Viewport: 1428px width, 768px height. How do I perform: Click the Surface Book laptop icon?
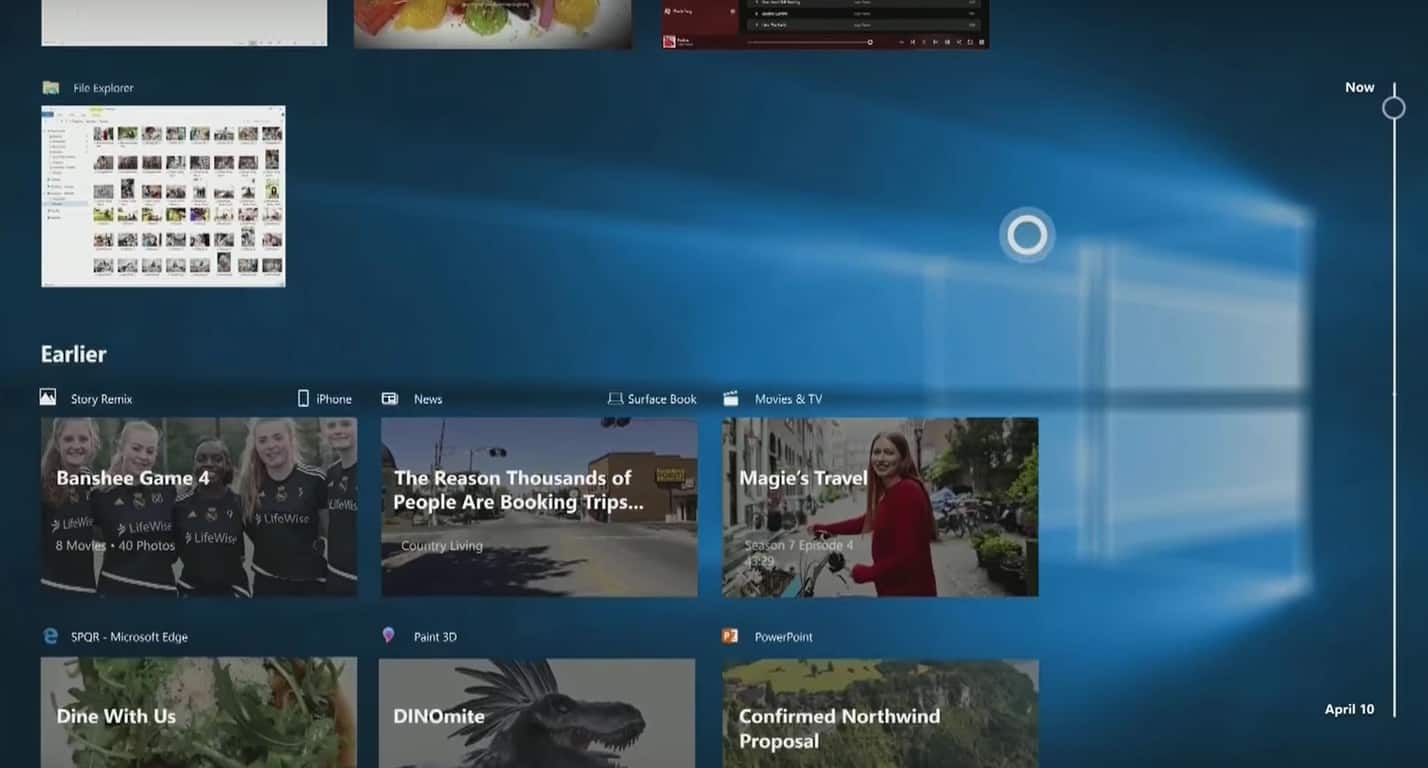click(616, 398)
